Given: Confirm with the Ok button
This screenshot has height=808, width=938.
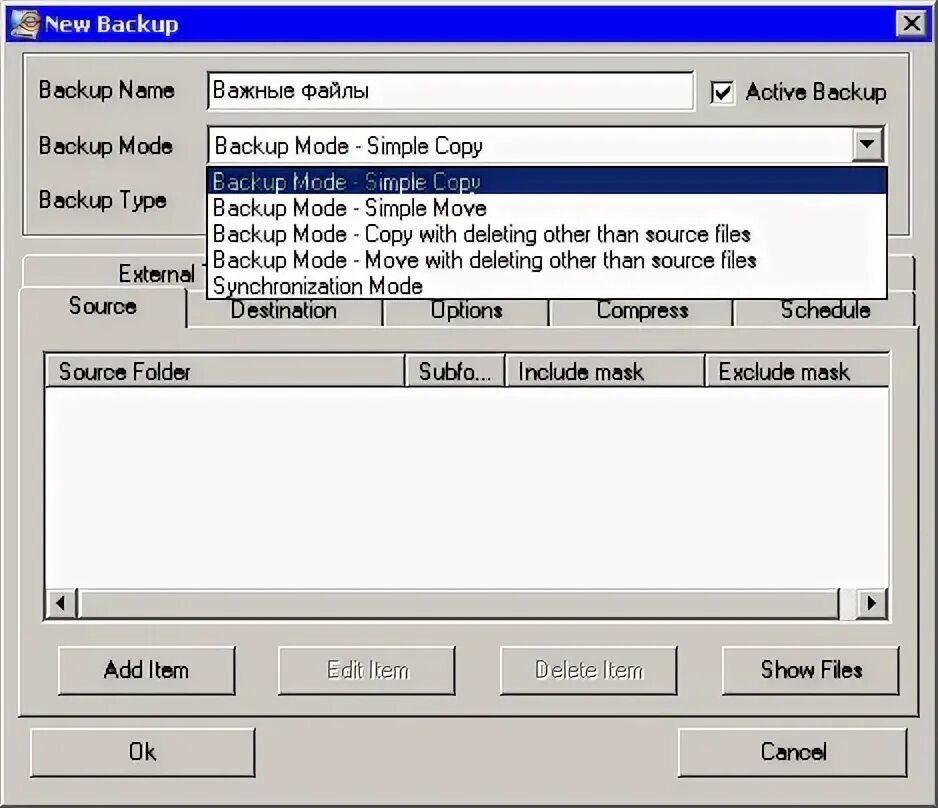Looking at the screenshot, I should click(x=142, y=752).
